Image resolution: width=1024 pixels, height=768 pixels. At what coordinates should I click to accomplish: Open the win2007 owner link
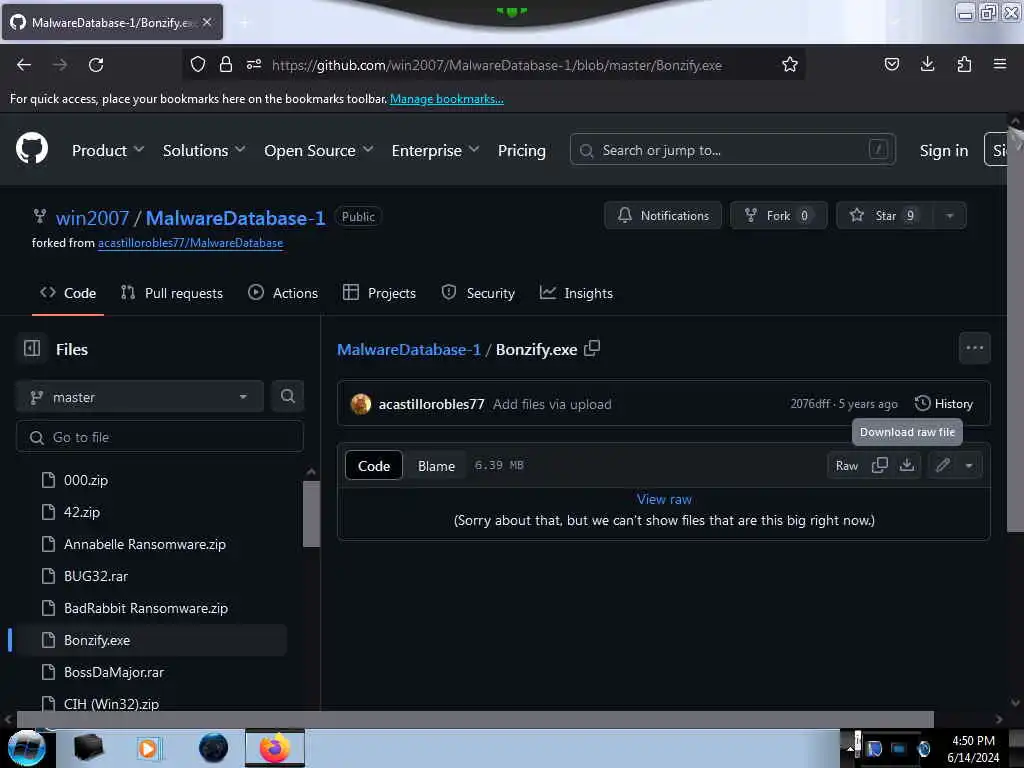click(x=92, y=218)
